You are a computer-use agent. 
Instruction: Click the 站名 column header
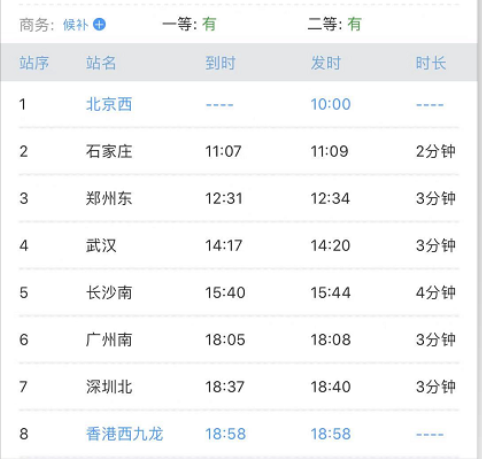point(101,63)
